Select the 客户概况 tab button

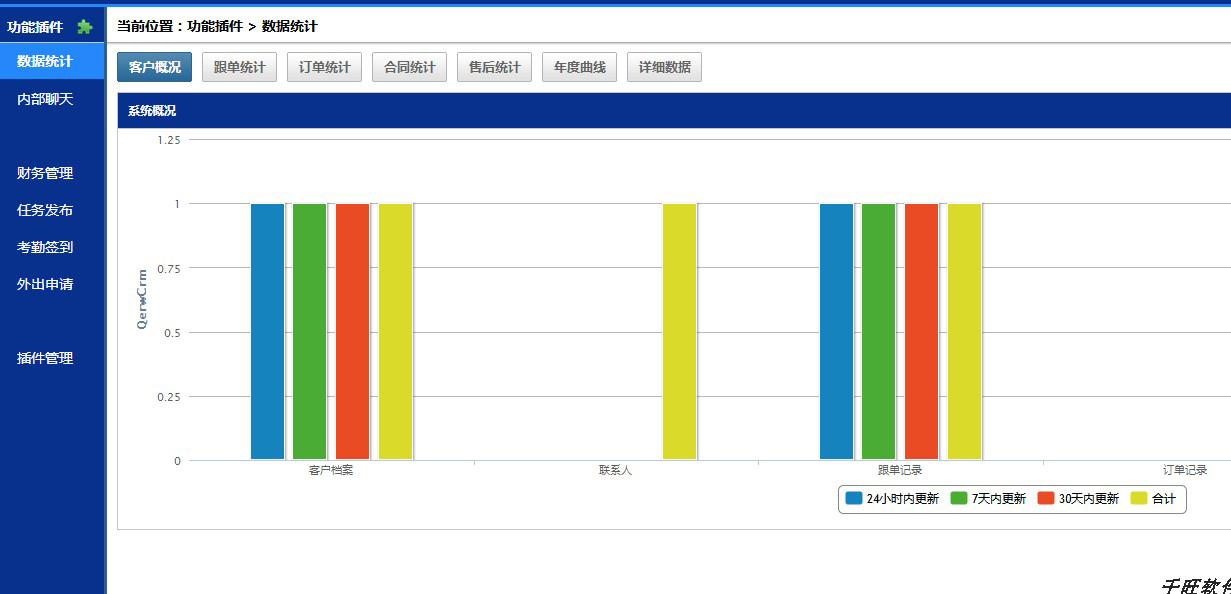[x=155, y=68]
